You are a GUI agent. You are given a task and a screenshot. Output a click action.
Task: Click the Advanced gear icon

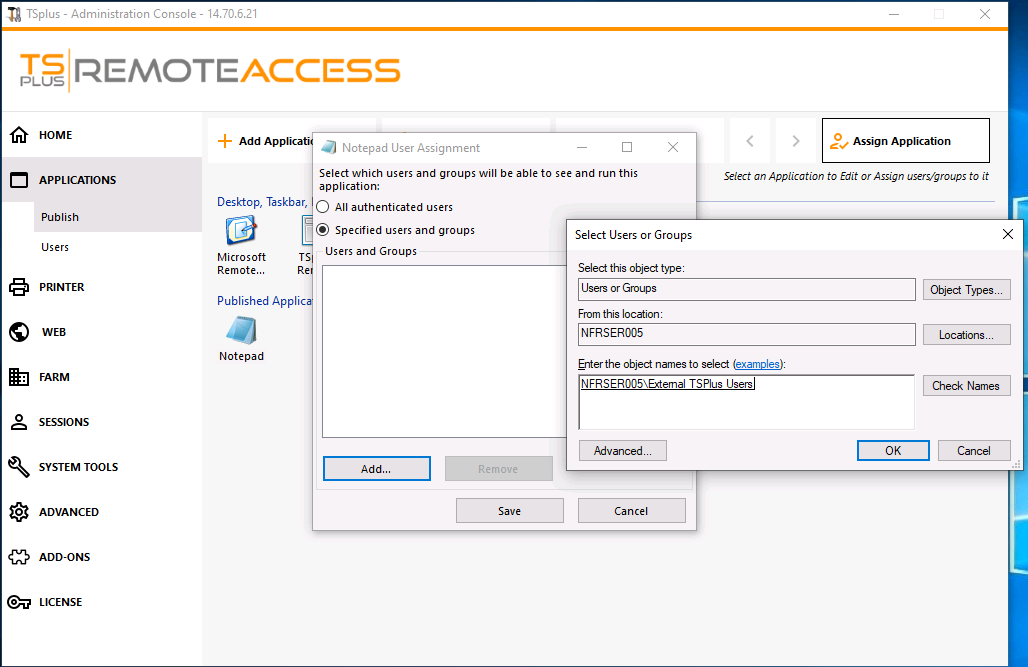(x=18, y=512)
